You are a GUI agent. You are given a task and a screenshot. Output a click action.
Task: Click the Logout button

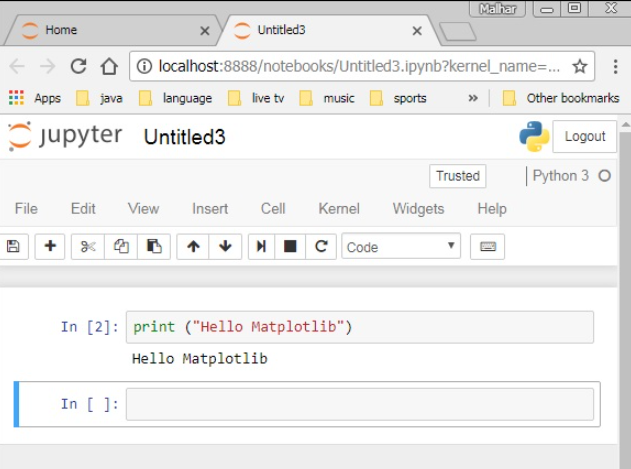[x=584, y=136]
